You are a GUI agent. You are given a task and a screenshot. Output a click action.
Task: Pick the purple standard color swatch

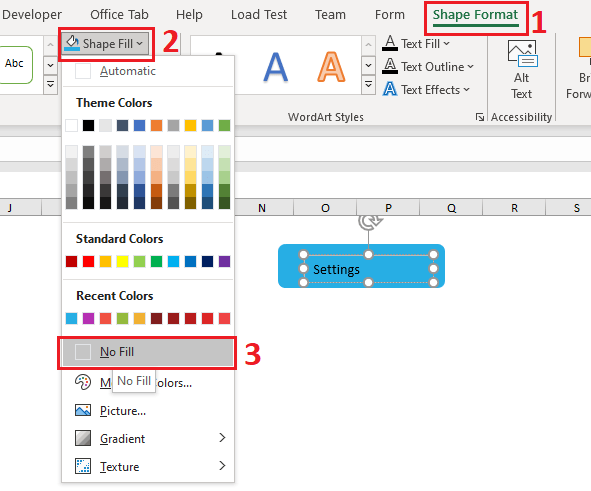224,261
